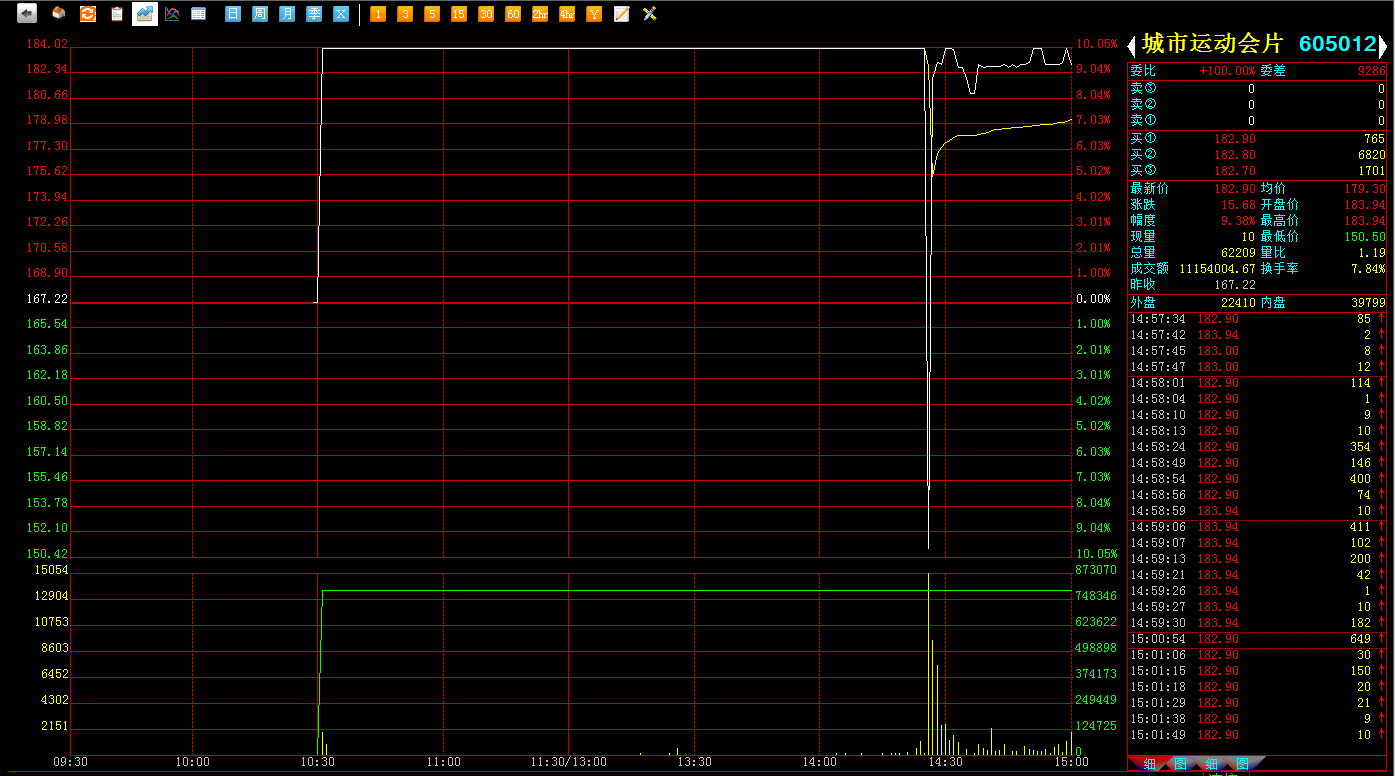
Task: Select the 5-minute period icon
Action: (x=432, y=14)
